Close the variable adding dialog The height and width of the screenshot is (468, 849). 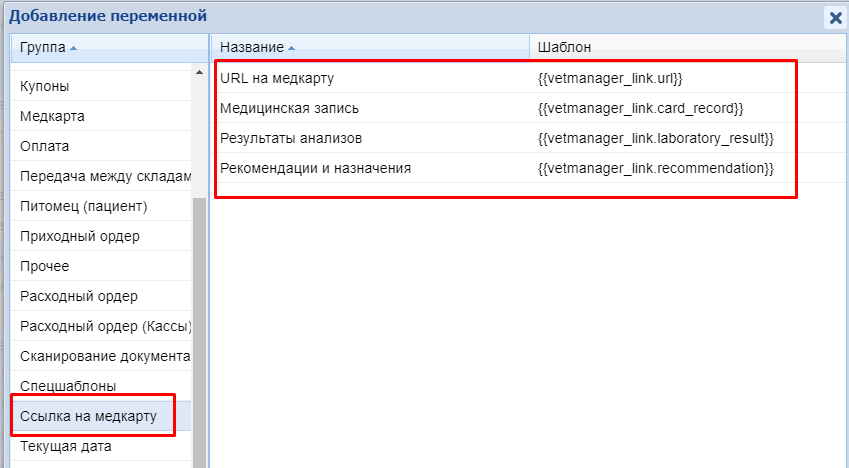click(x=834, y=16)
